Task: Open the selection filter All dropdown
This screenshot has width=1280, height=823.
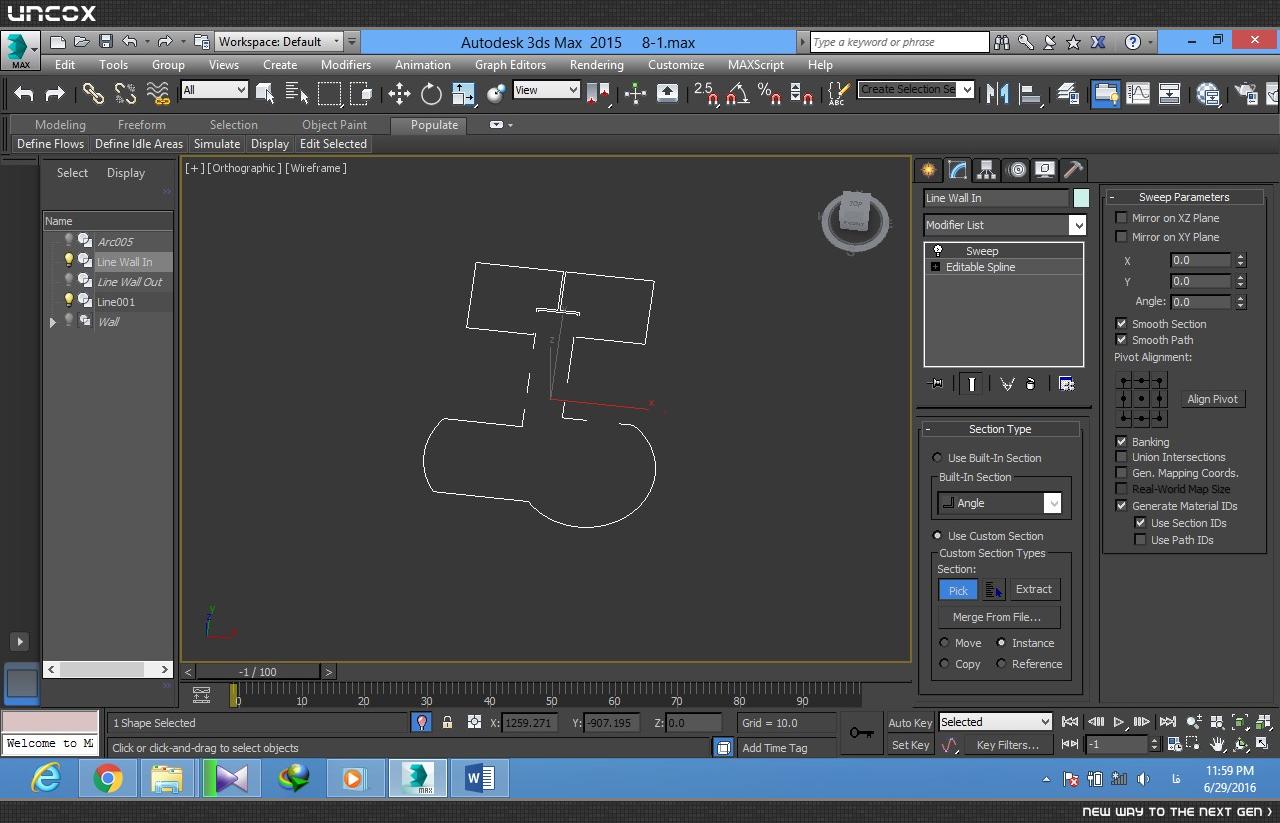Action: [214, 90]
